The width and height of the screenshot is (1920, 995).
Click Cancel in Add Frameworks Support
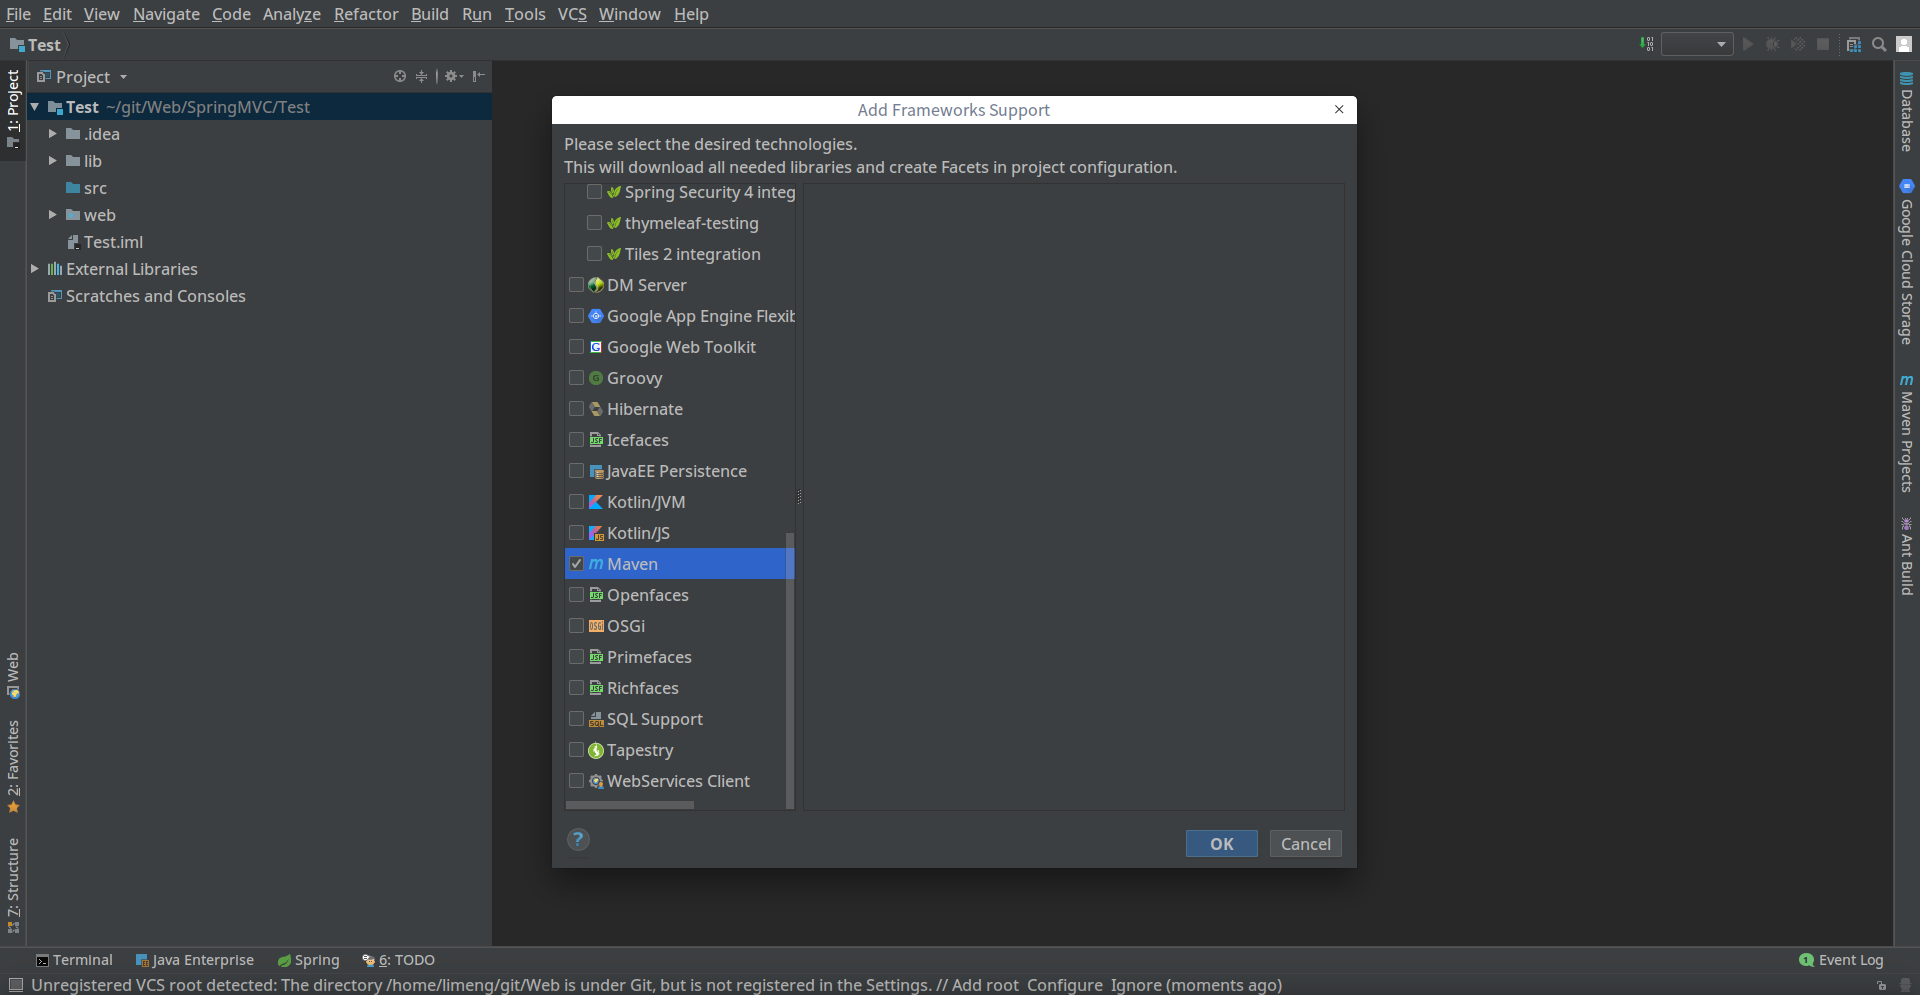1305,844
